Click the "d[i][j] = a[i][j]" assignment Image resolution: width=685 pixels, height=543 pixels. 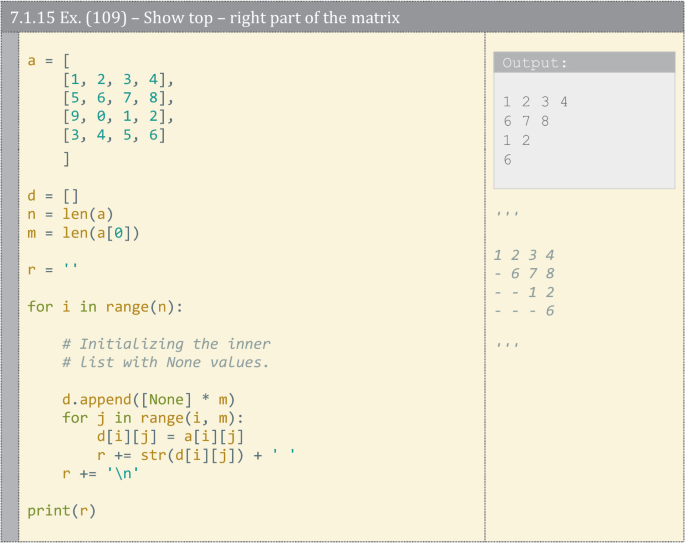tap(170, 436)
